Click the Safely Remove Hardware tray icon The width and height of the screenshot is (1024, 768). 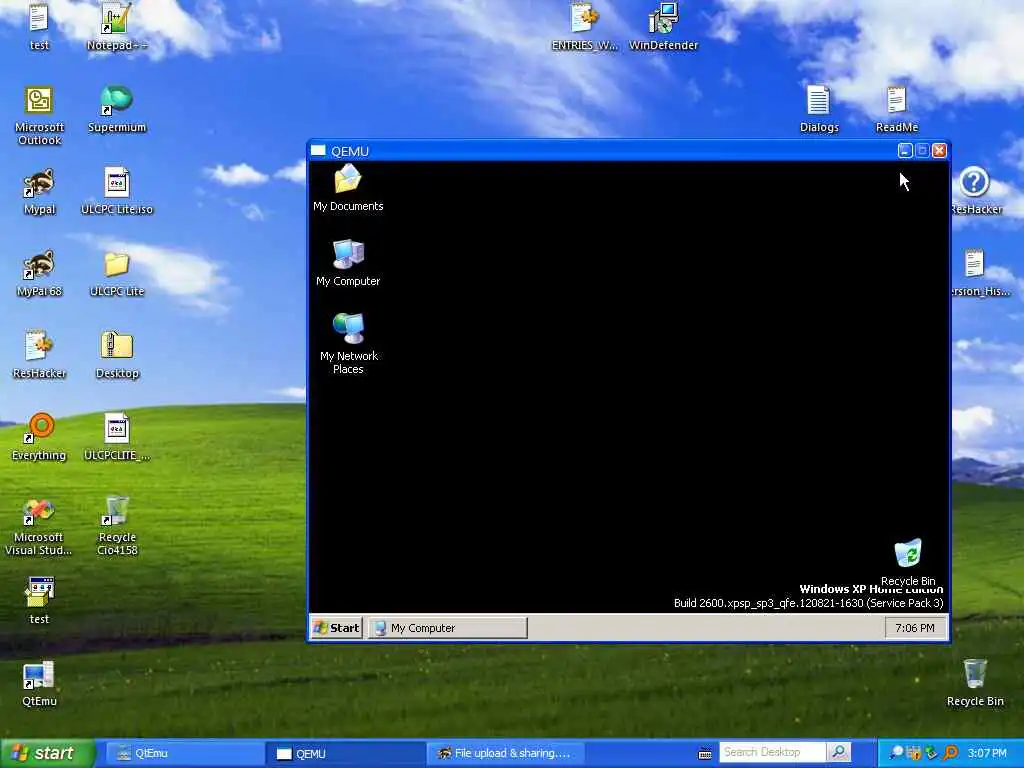[931, 753]
